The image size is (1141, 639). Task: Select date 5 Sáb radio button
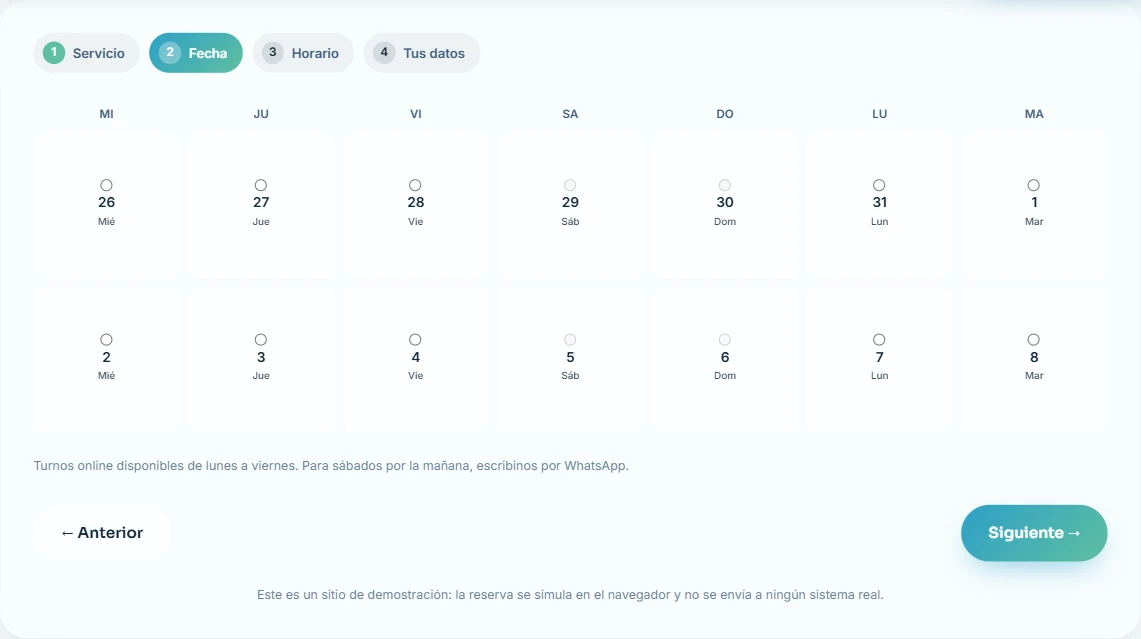tap(570, 339)
